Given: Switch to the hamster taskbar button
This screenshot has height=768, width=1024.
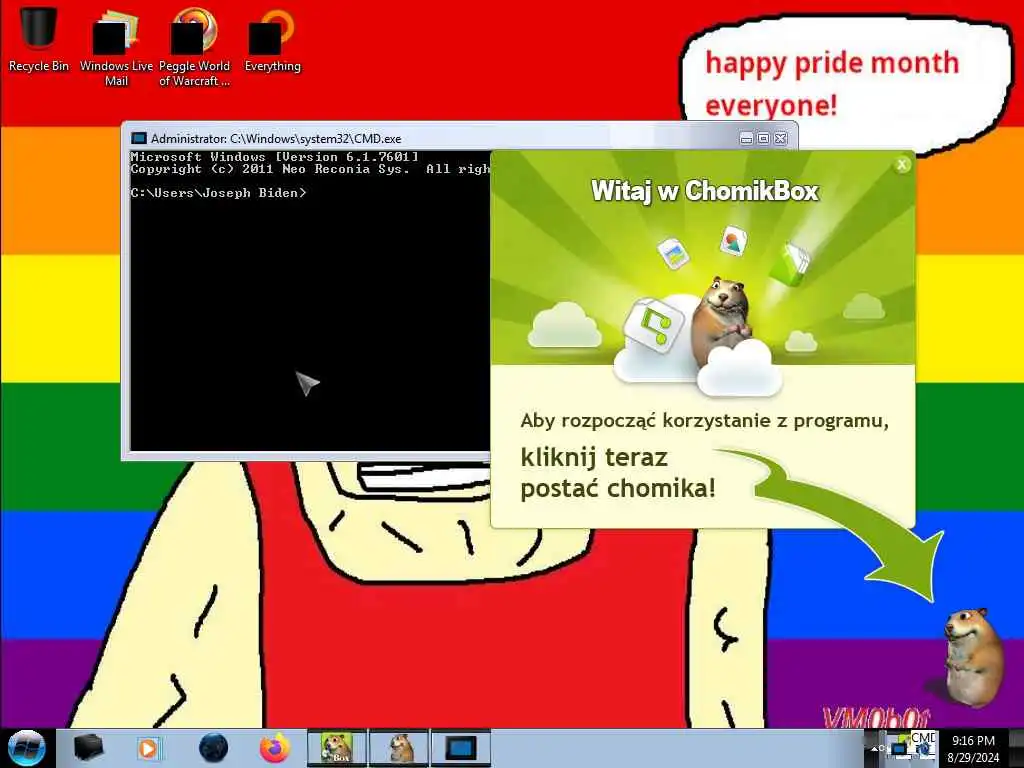Looking at the screenshot, I should click(399, 748).
